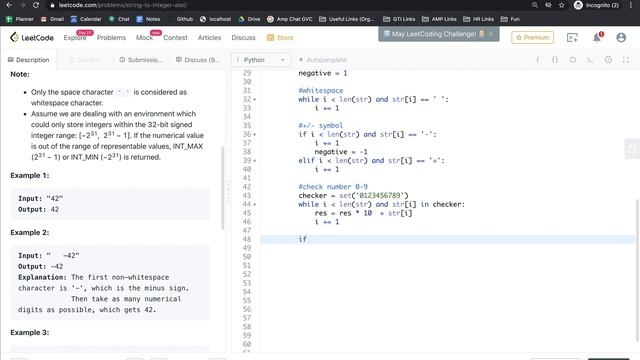Open the side panel tab on right edge

632,149
